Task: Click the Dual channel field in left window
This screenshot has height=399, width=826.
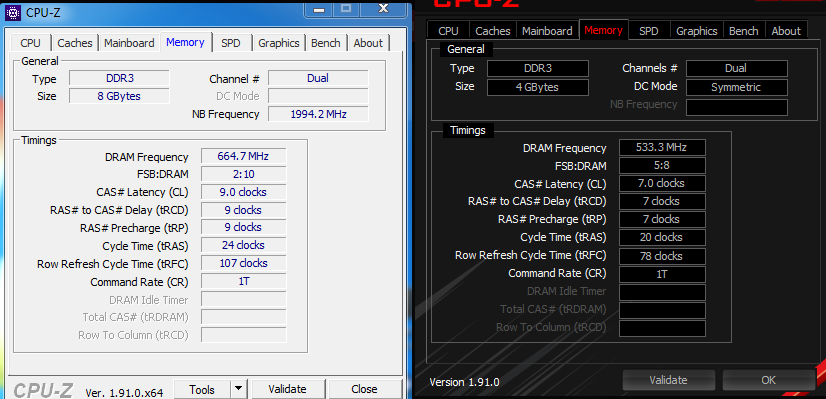Action: [x=318, y=78]
